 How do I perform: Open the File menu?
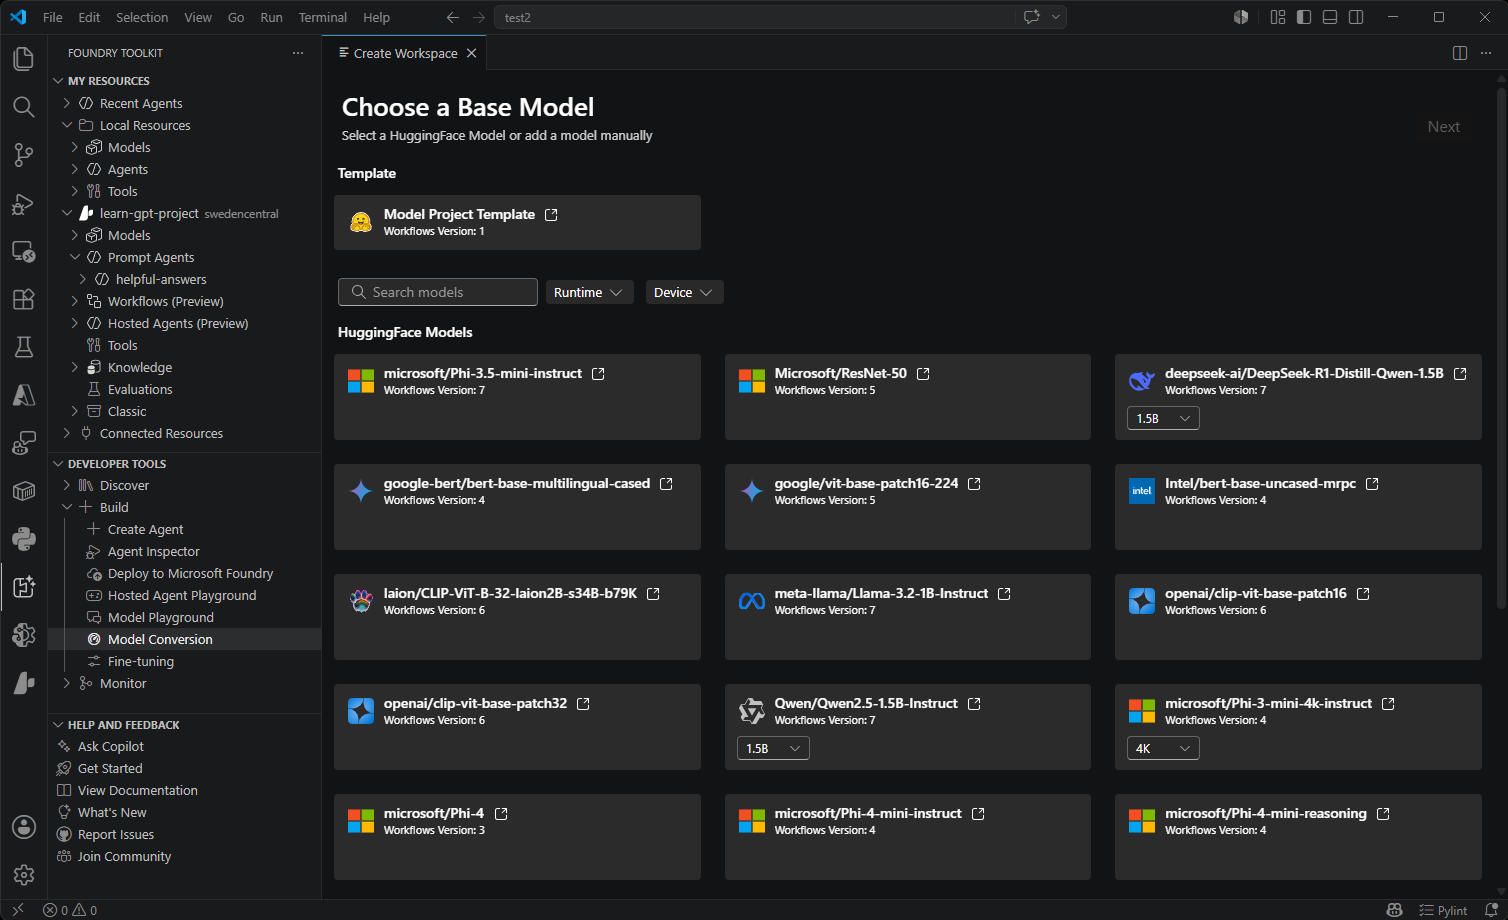(x=53, y=17)
